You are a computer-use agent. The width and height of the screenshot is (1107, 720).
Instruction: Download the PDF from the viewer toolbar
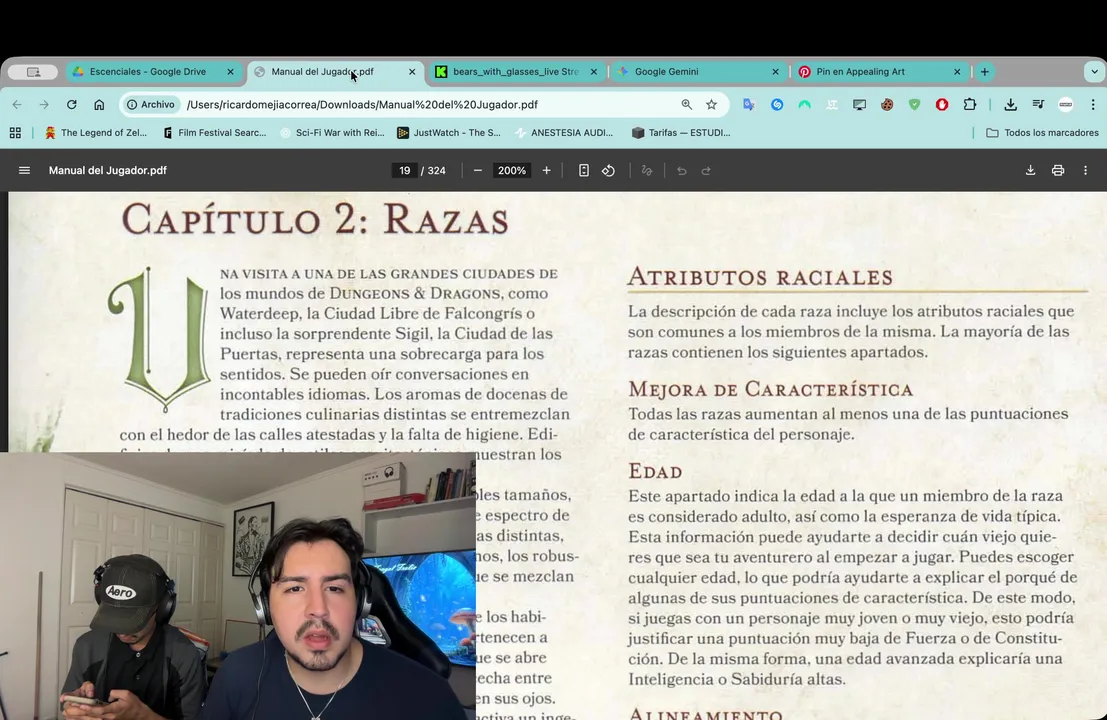[x=1031, y=170]
